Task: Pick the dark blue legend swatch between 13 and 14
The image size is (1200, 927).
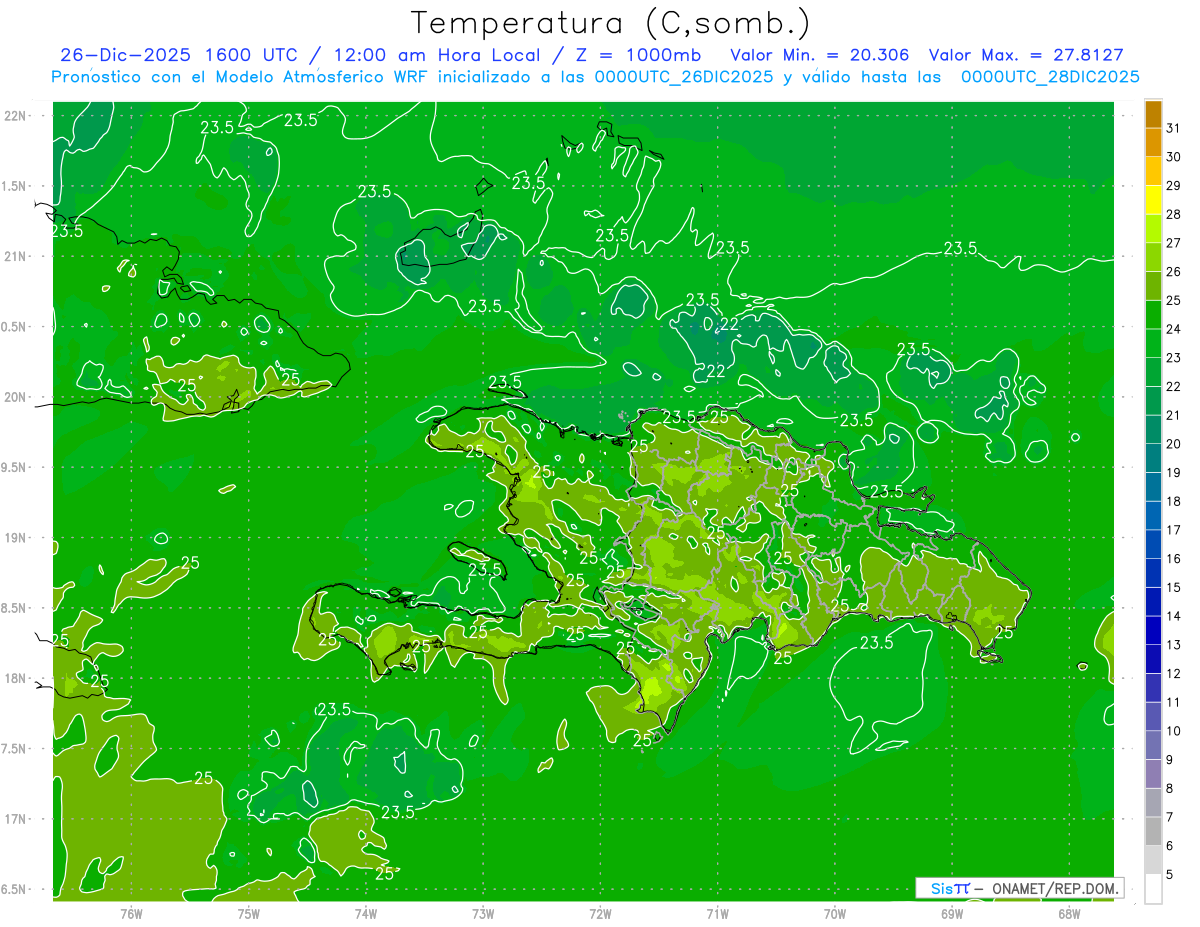Action: [1153, 631]
